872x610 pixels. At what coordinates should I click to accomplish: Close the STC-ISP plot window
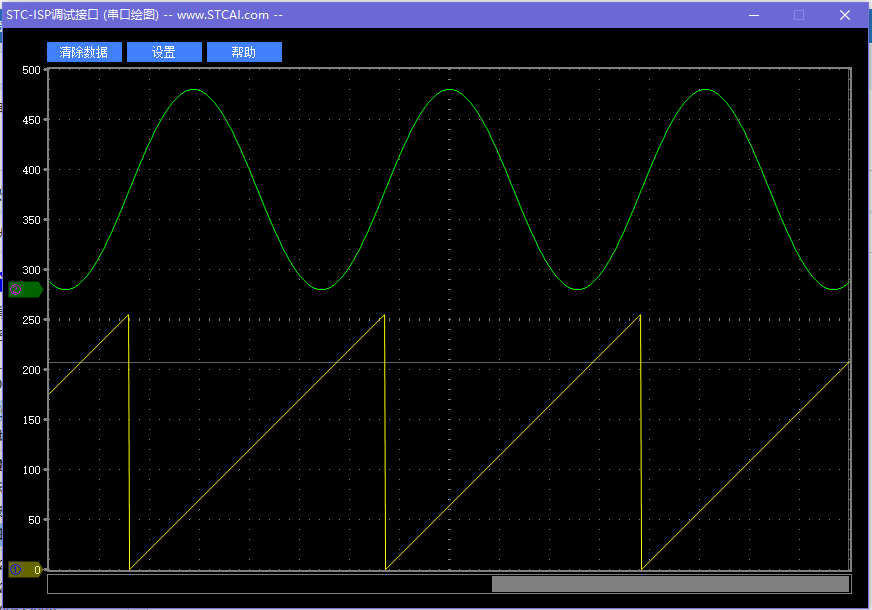(845, 15)
